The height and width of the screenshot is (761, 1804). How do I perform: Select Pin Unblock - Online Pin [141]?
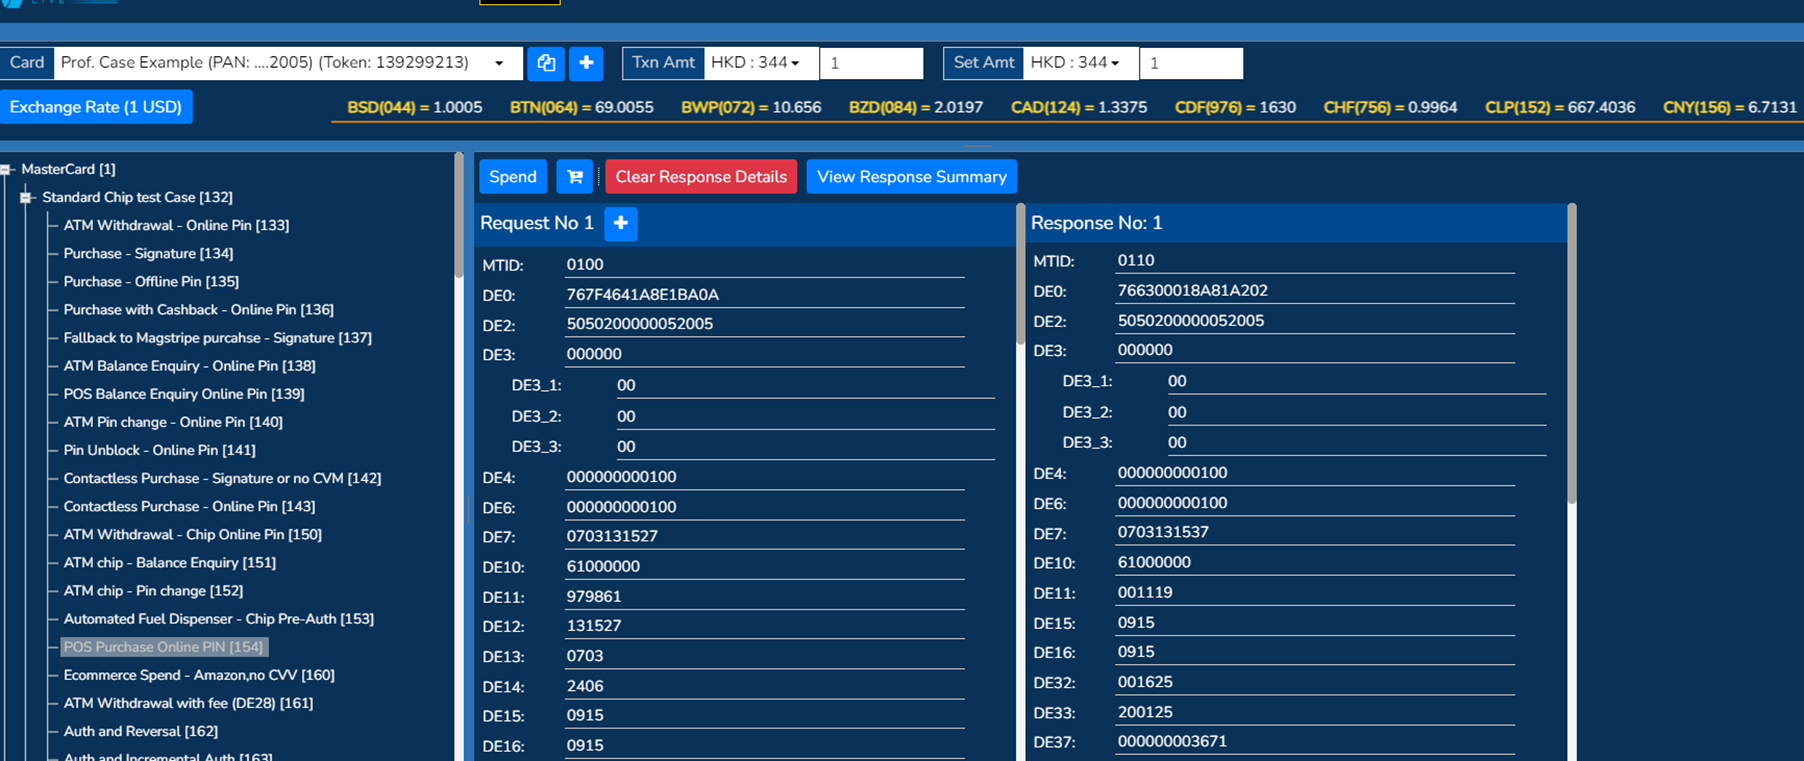pyautogui.click(x=160, y=450)
